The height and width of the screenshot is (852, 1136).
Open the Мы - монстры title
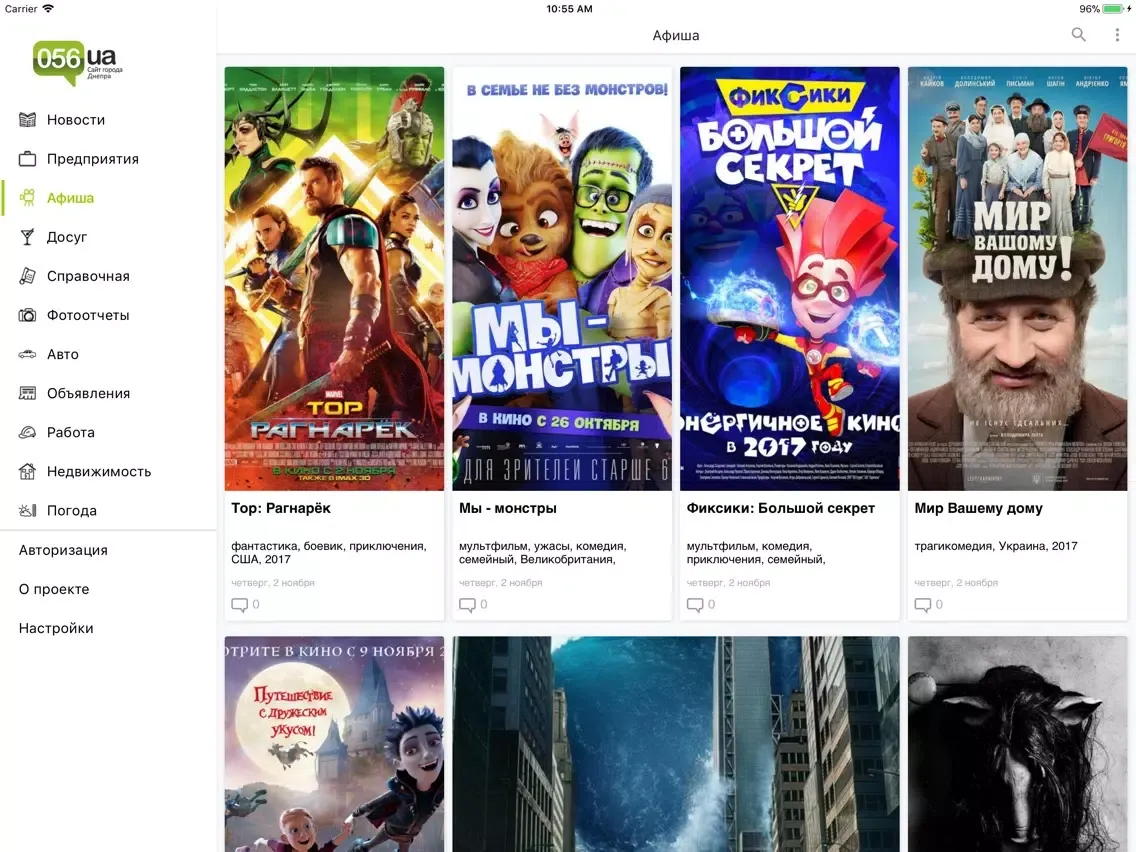click(x=508, y=509)
